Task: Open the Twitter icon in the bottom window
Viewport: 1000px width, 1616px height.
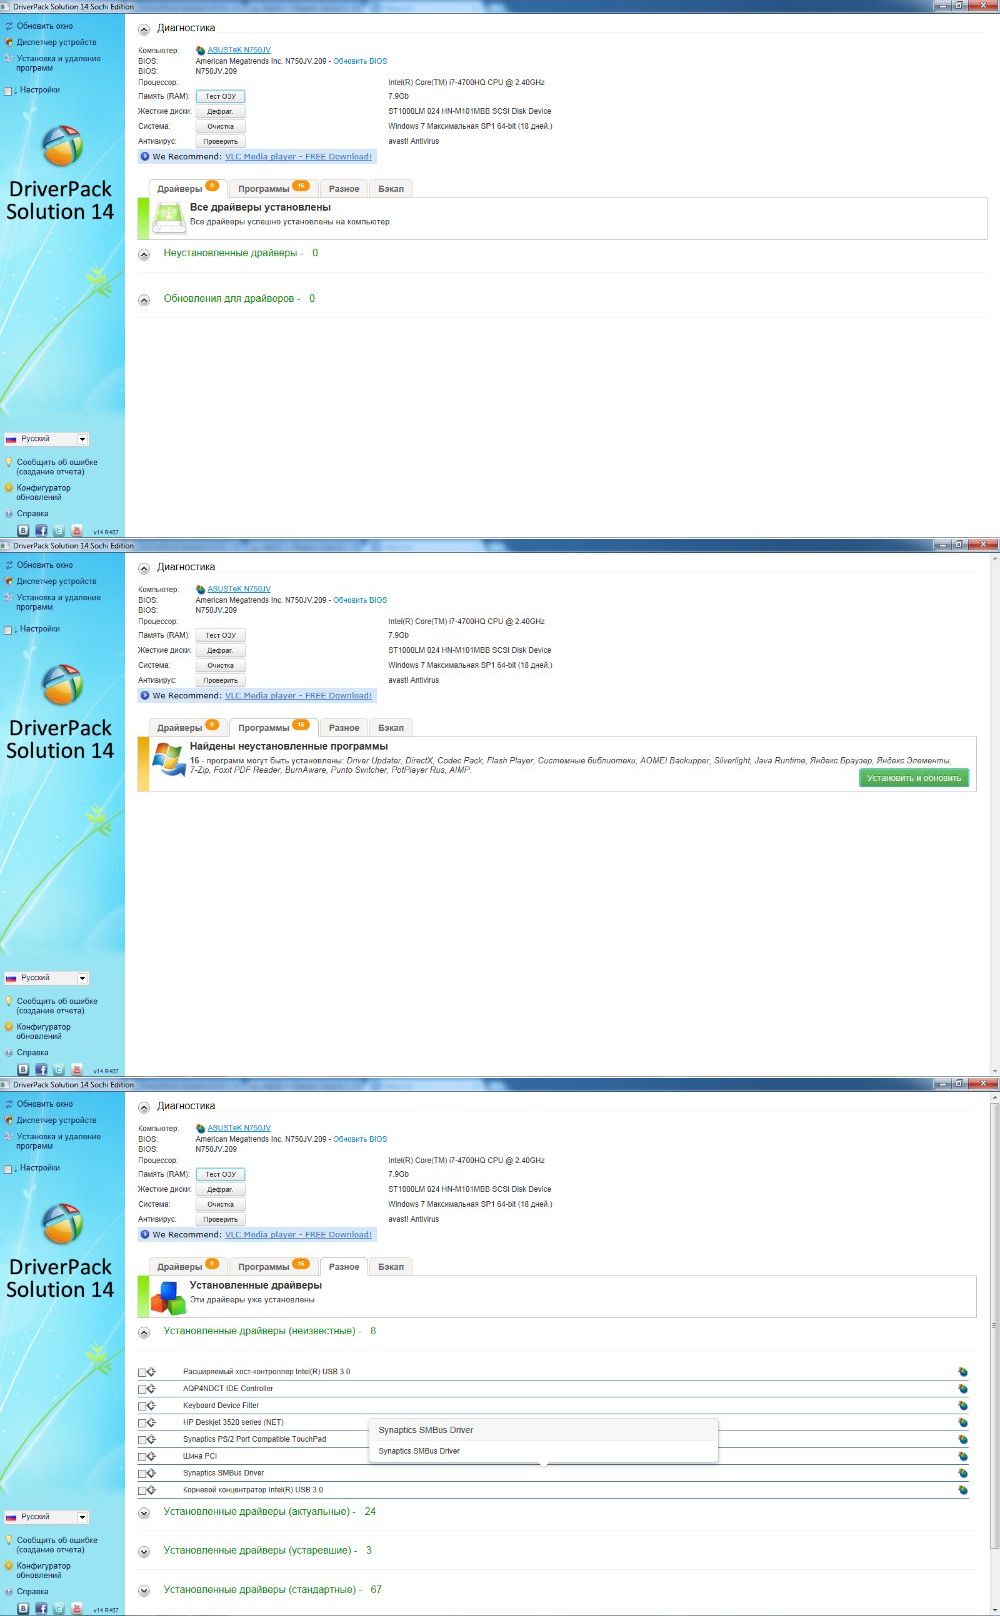Action: coord(59,1609)
